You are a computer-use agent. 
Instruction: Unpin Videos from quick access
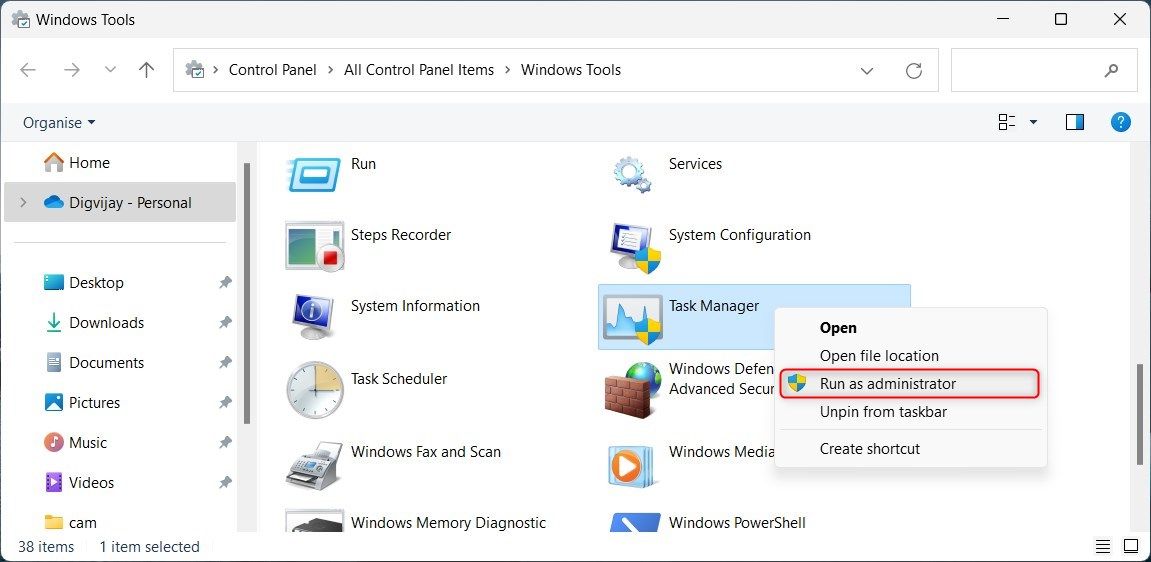tap(226, 482)
